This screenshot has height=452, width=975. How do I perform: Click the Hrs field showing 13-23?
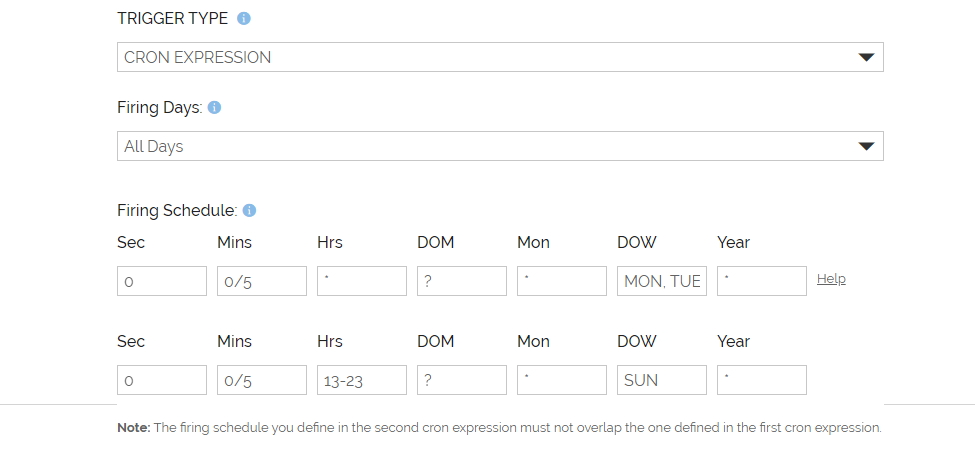click(x=362, y=380)
